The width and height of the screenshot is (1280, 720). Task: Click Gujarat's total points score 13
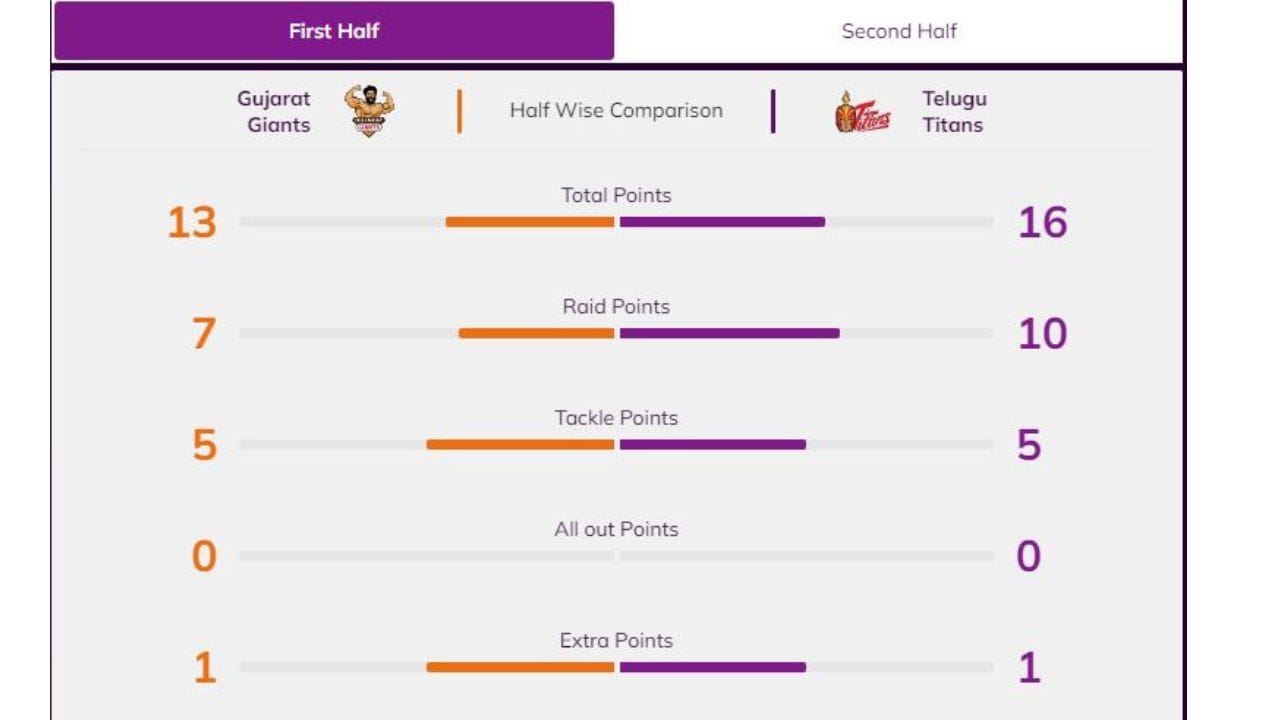point(192,222)
